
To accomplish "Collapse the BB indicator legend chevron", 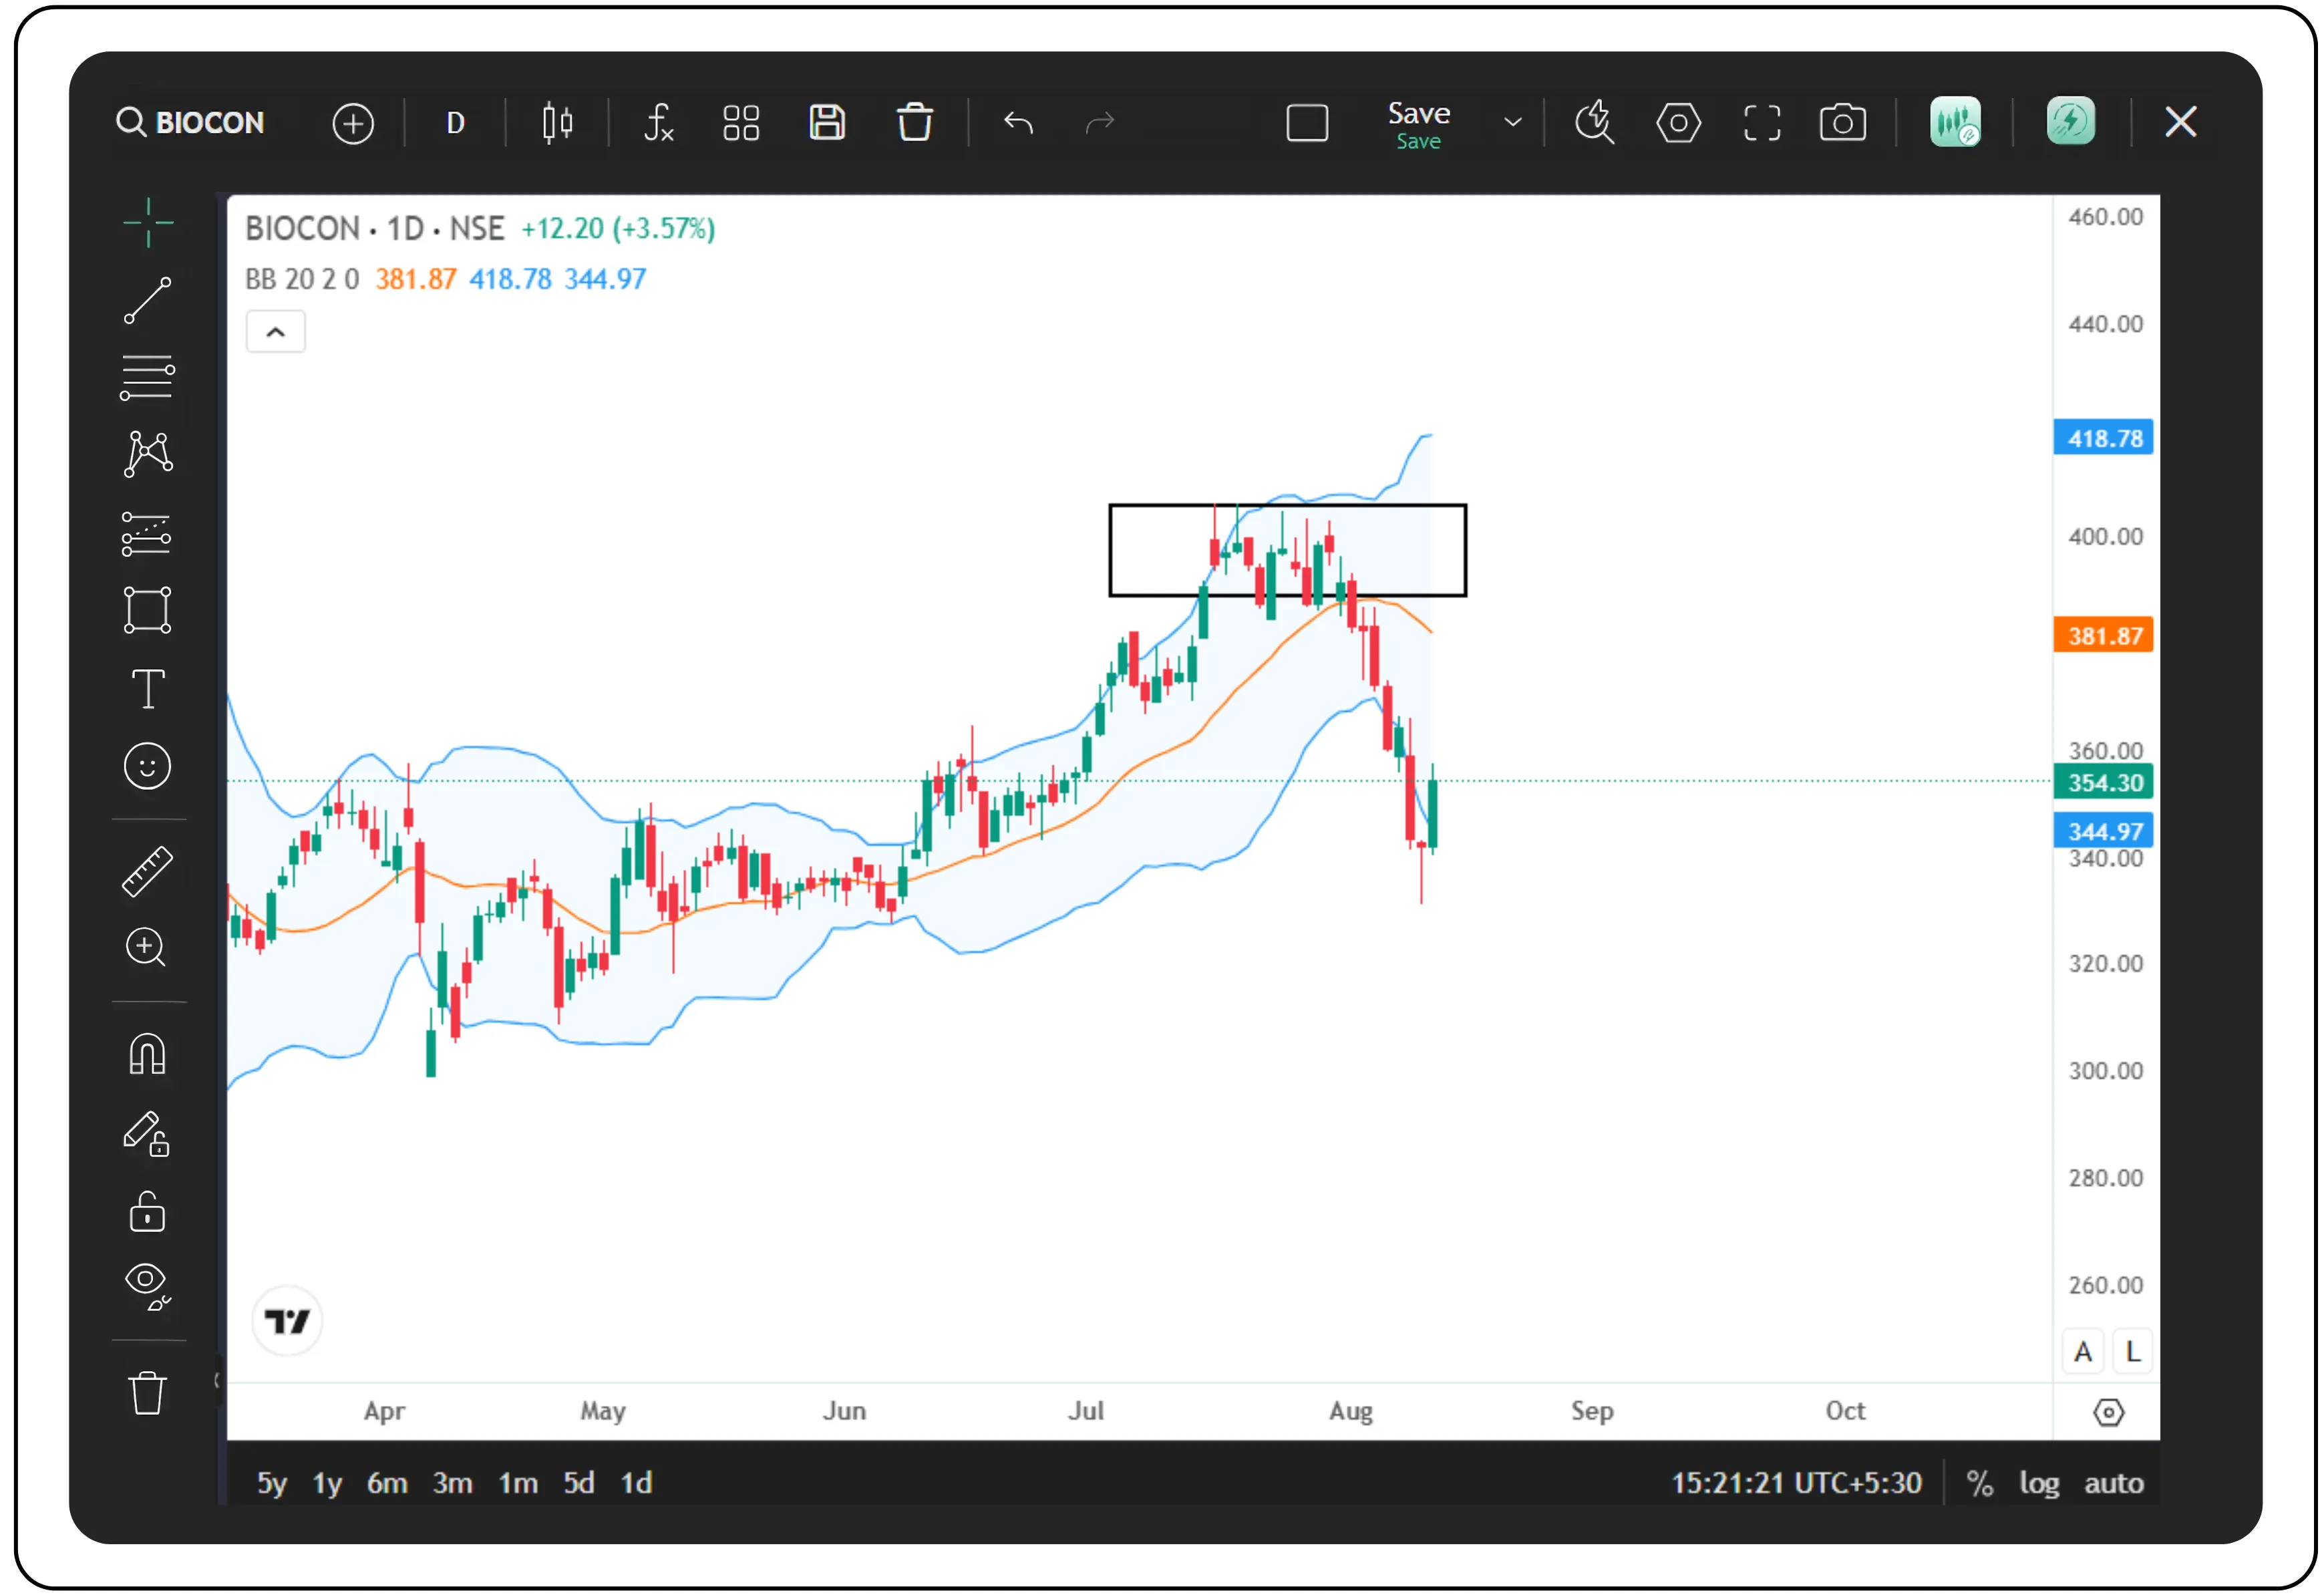I will click(275, 331).
